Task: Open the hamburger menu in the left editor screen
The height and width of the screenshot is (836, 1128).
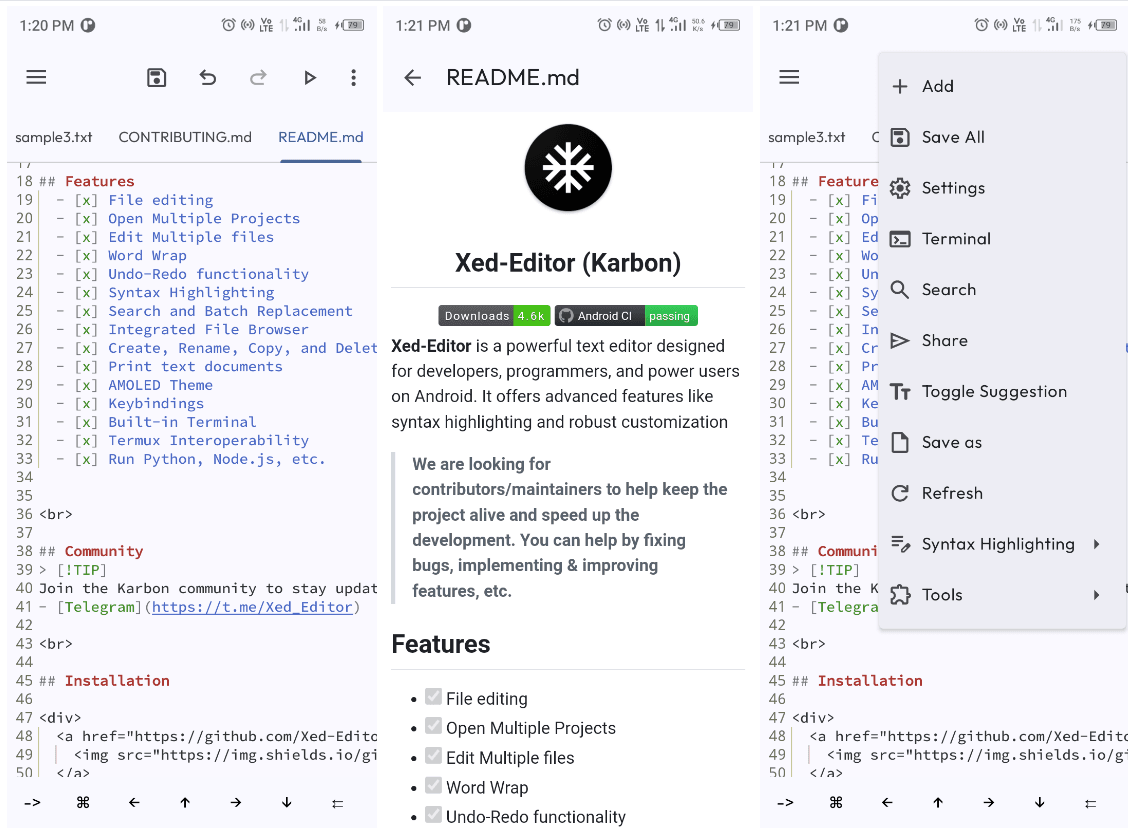Action: pyautogui.click(x=36, y=77)
